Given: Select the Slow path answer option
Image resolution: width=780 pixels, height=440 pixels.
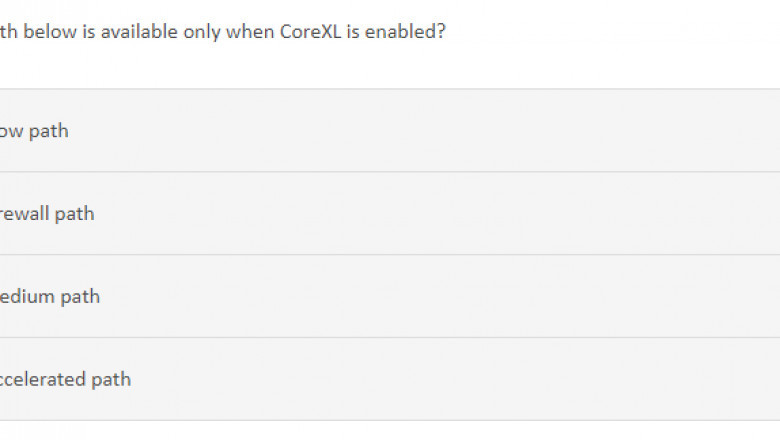Looking at the screenshot, I should tap(390, 131).
